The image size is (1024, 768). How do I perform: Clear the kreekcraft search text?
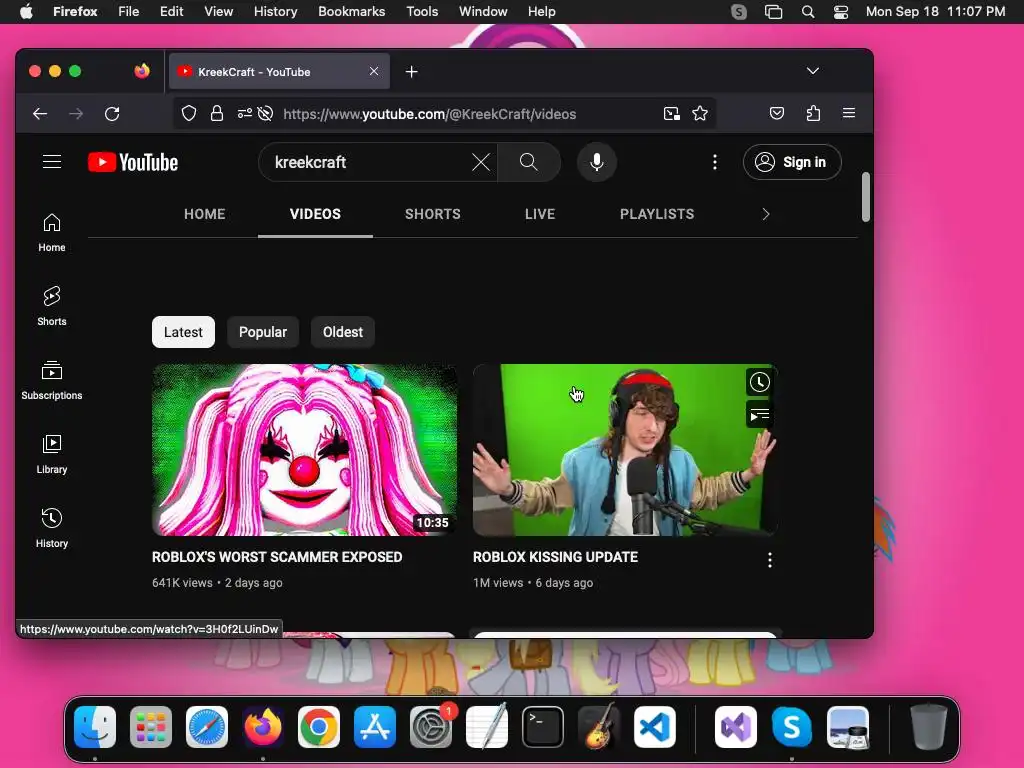[481, 162]
